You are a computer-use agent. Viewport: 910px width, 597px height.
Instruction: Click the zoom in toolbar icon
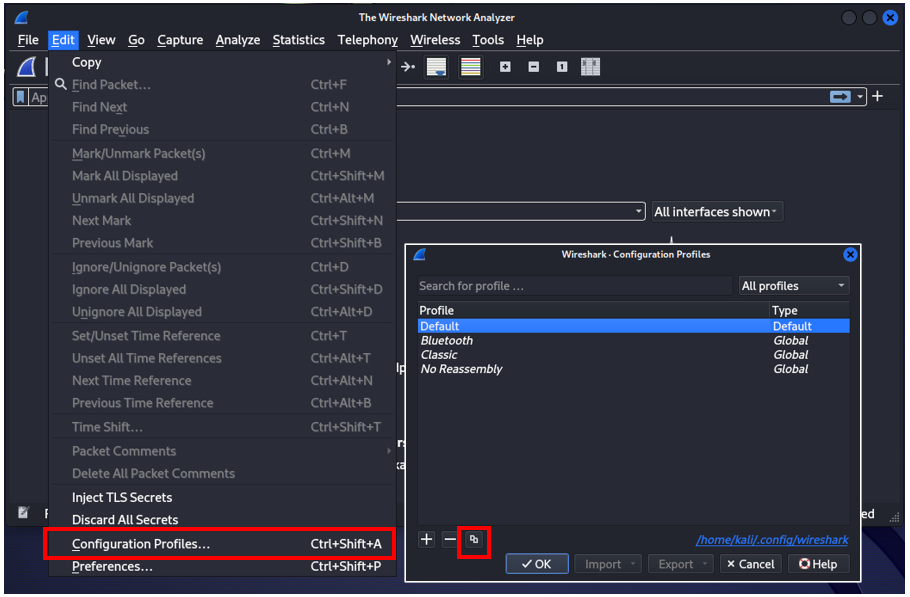[x=505, y=67]
